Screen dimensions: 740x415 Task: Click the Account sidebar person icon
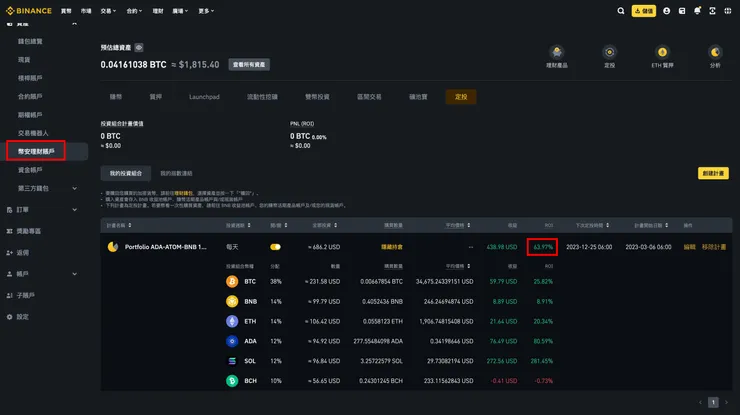[x=9, y=274]
